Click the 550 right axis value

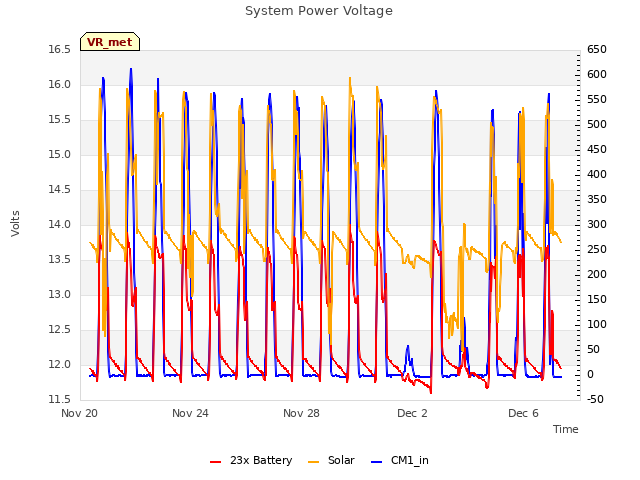597,100
